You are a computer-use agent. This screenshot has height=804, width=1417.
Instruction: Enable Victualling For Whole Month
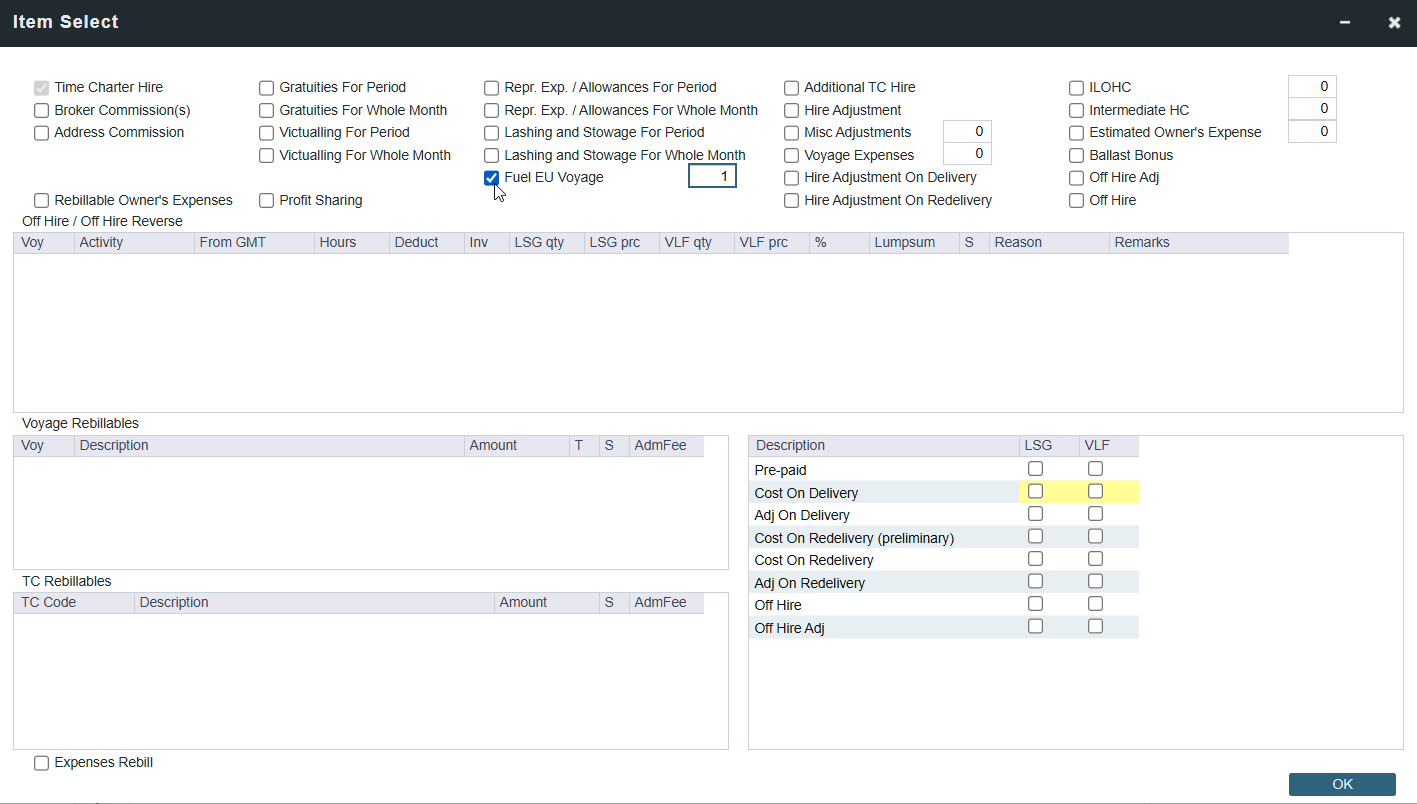point(266,155)
